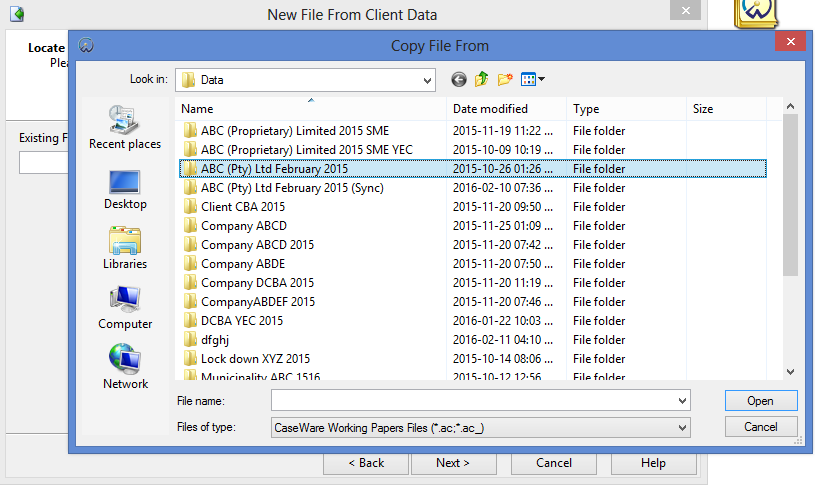Open the View Menu icon dropdown
815x485 pixels.
point(532,79)
